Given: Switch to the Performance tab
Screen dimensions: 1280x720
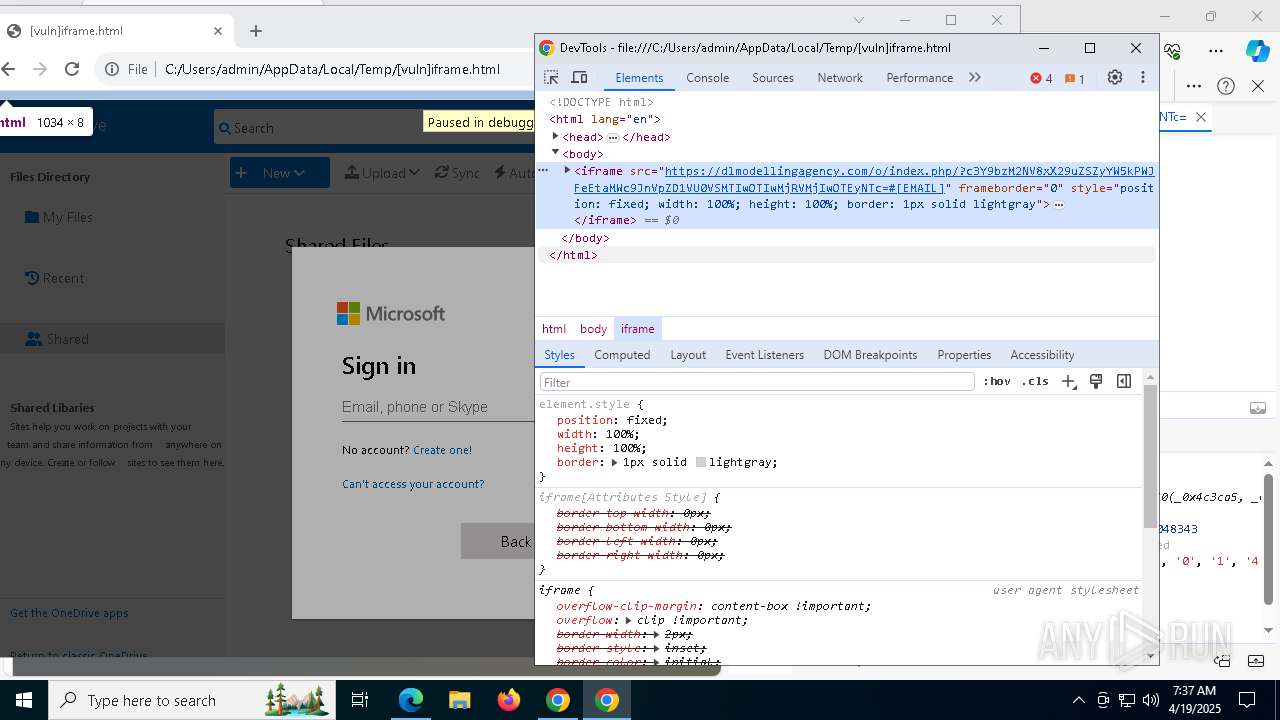Looking at the screenshot, I should click(x=919, y=77).
